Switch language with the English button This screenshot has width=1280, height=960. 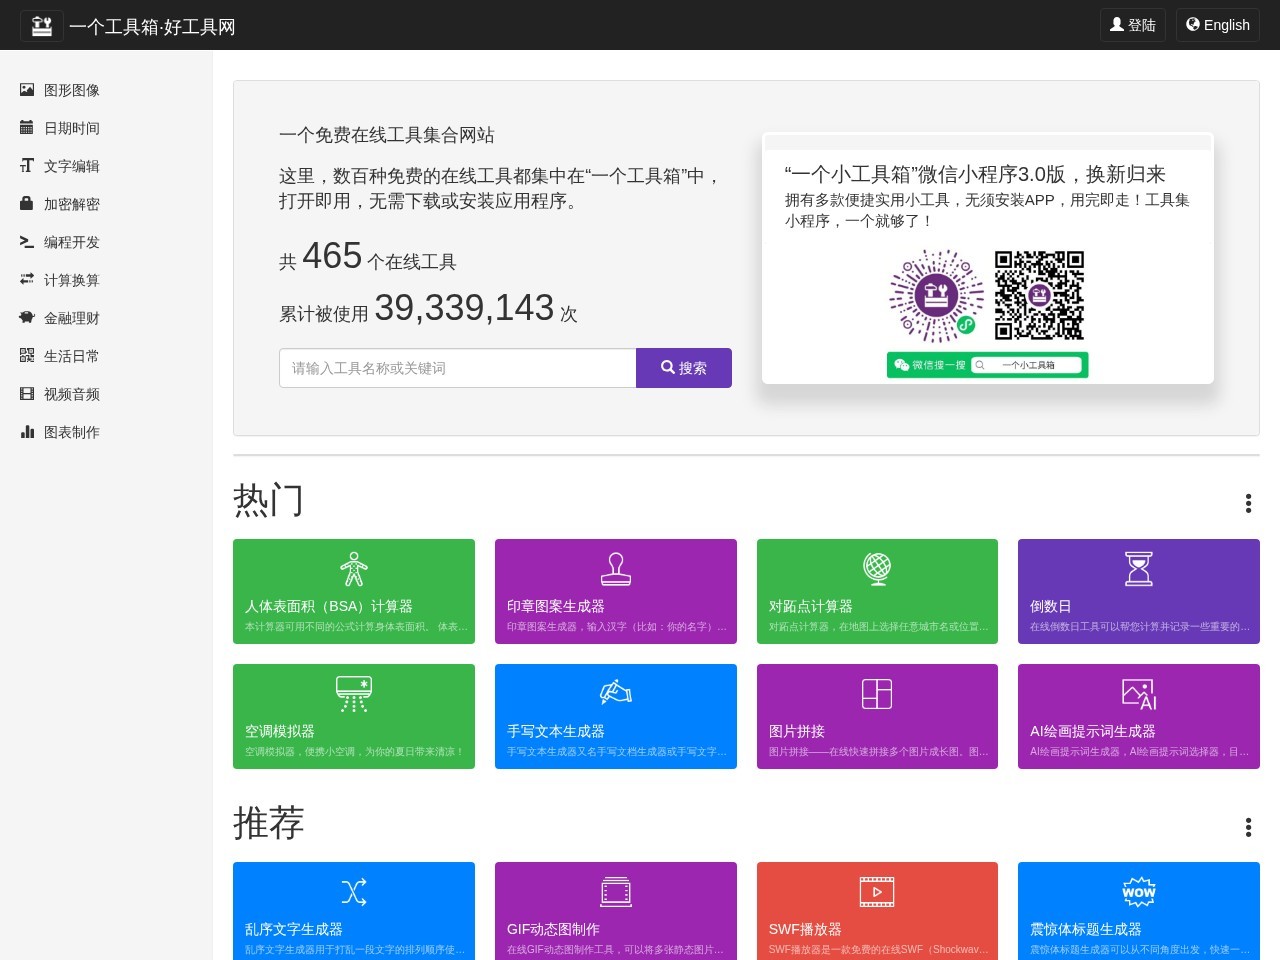[x=1218, y=25]
